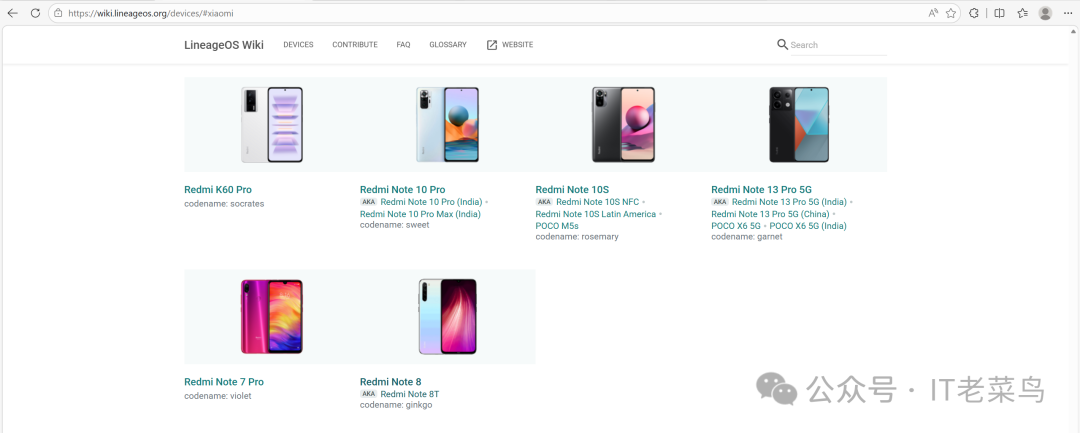Open the external WEBSITE link
This screenshot has width=1080, height=433.
510,45
